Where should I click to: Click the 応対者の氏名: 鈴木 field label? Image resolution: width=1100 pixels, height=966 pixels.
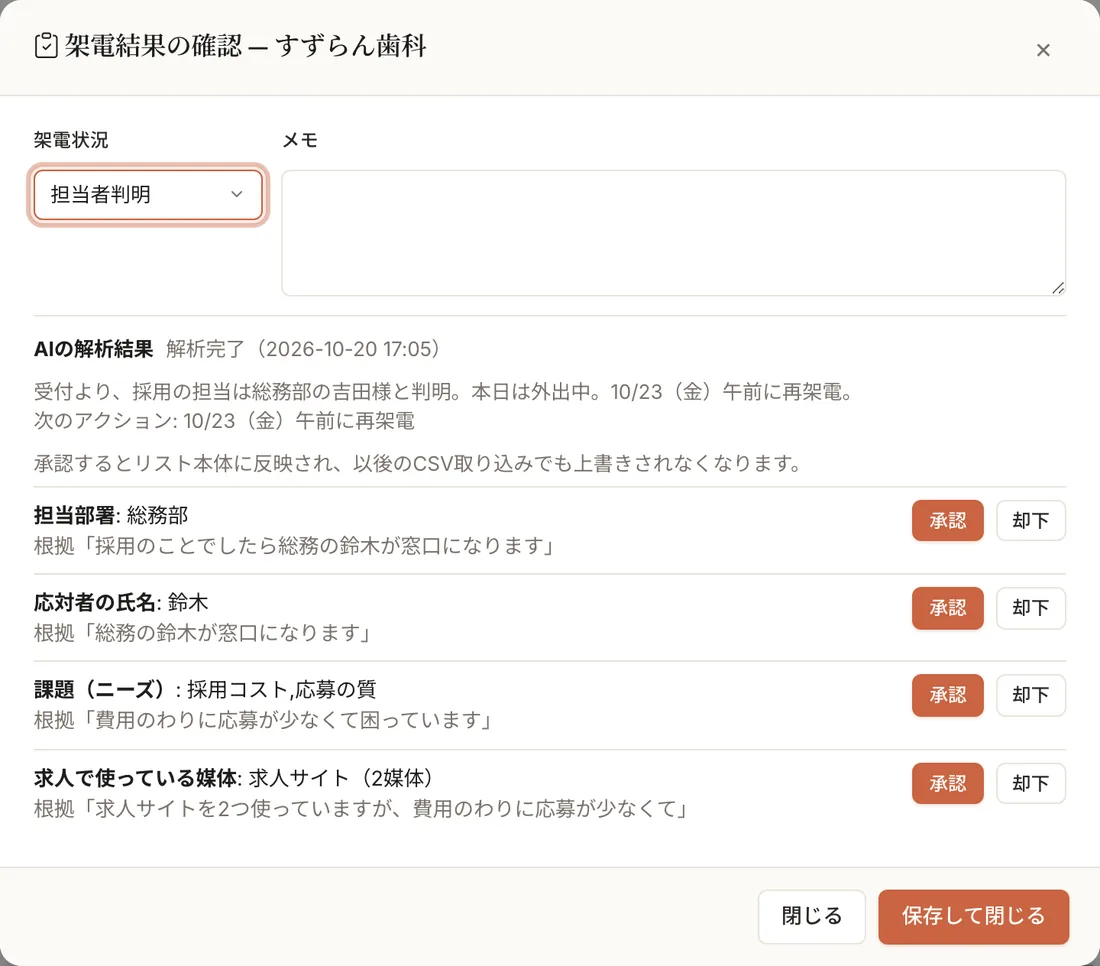[x=121, y=603]
